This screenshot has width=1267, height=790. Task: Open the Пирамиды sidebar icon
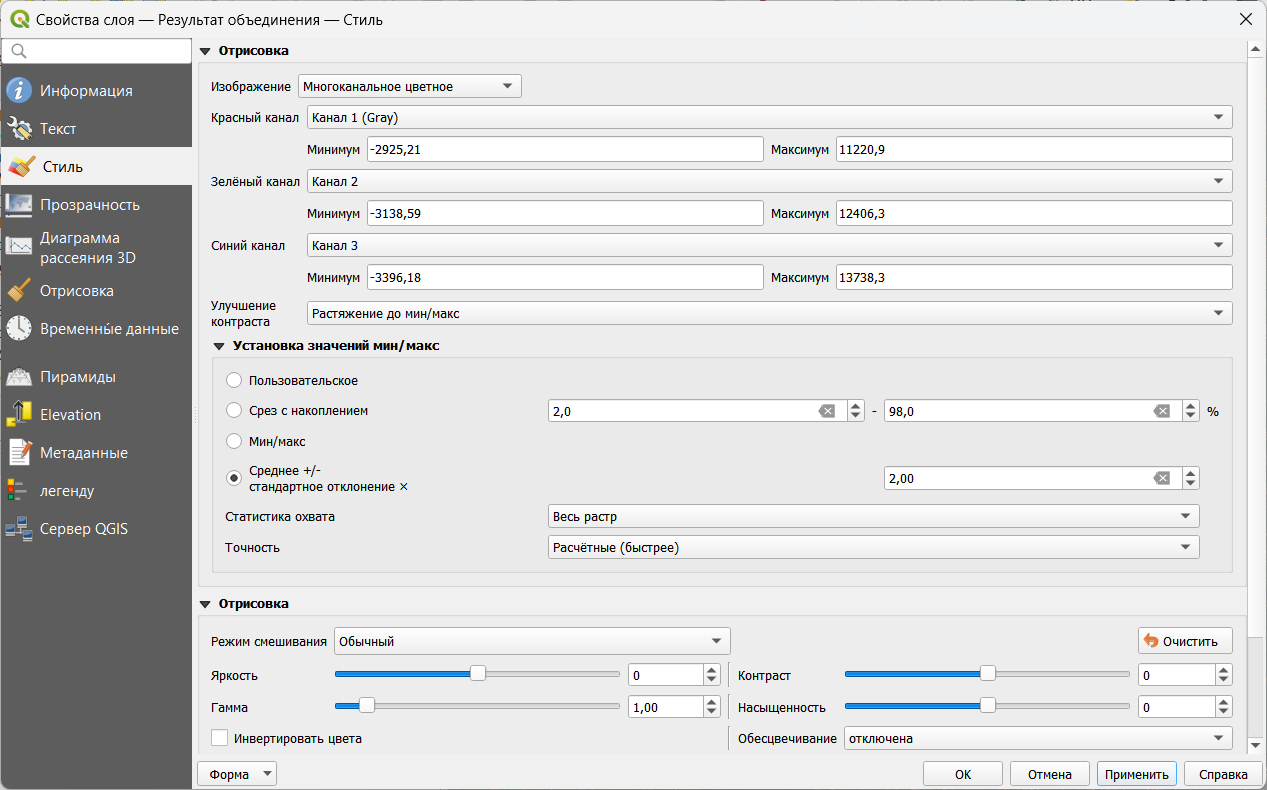pos(19,377)
